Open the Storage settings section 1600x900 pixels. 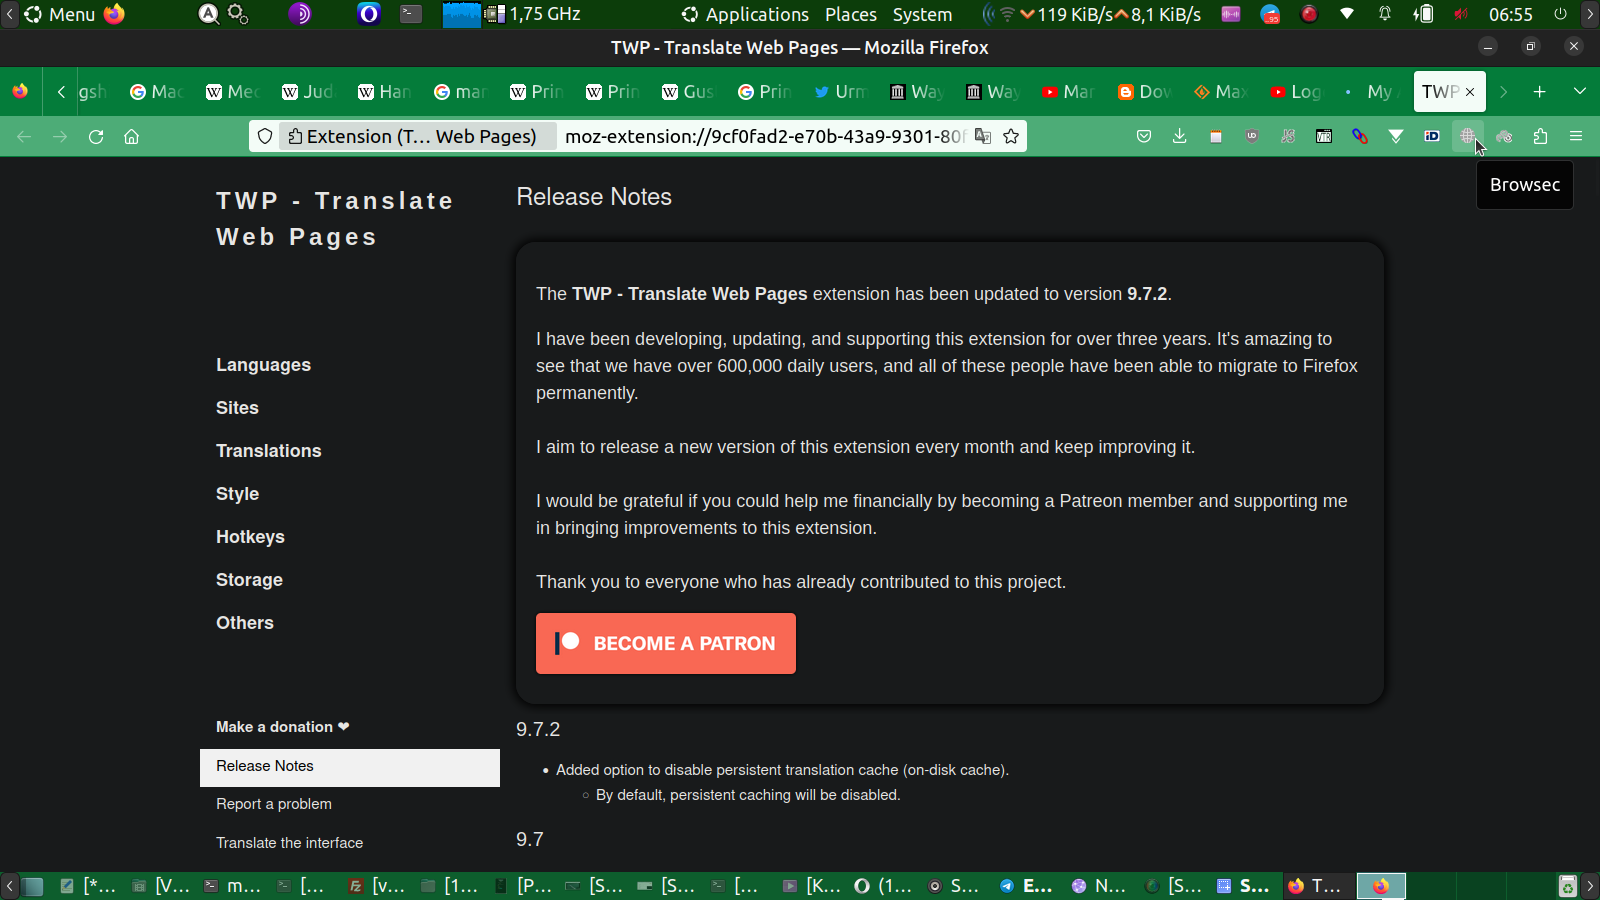(249, 580)
